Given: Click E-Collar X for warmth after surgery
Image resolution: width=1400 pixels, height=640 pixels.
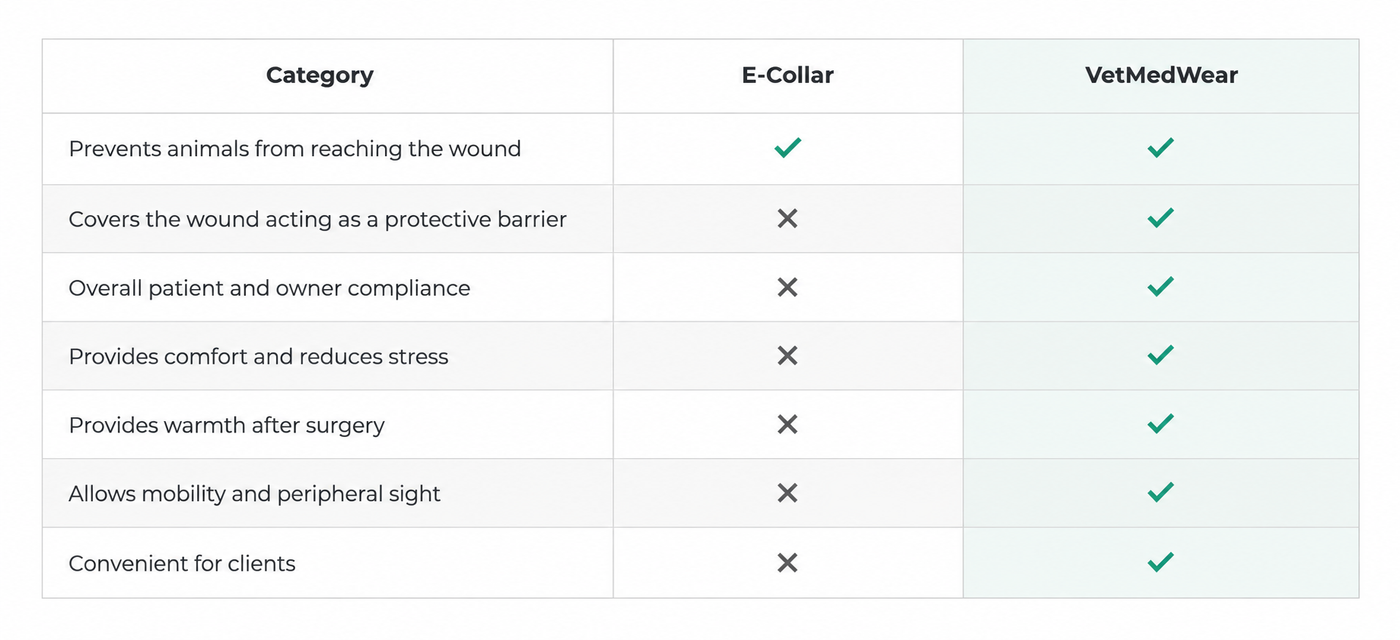Looking at the screenshot, I should (788, 424).
